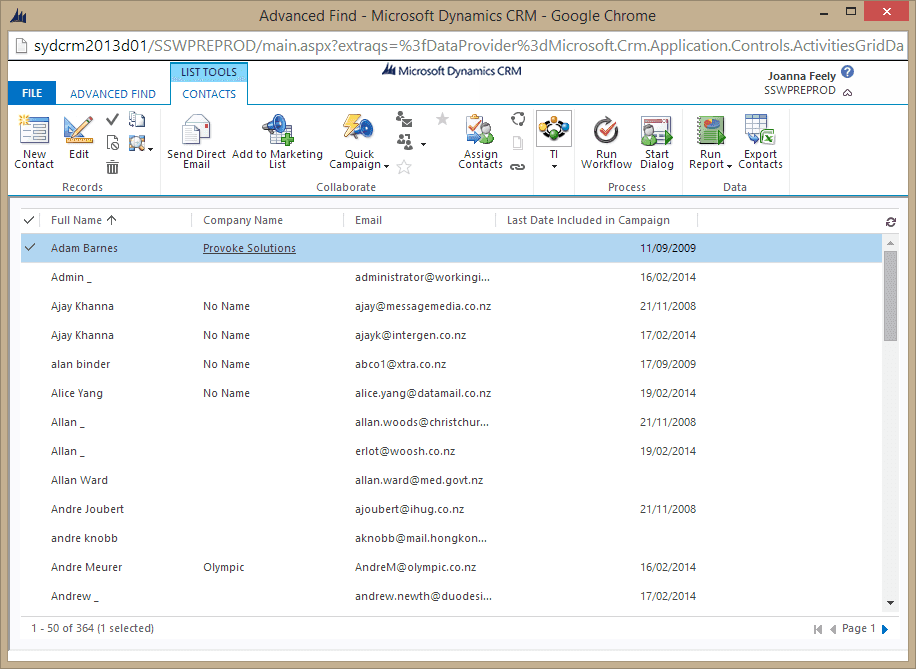Expand the TI dropdown arrow
This screenshot has width=916, height=669.
[x=554, y=166]
